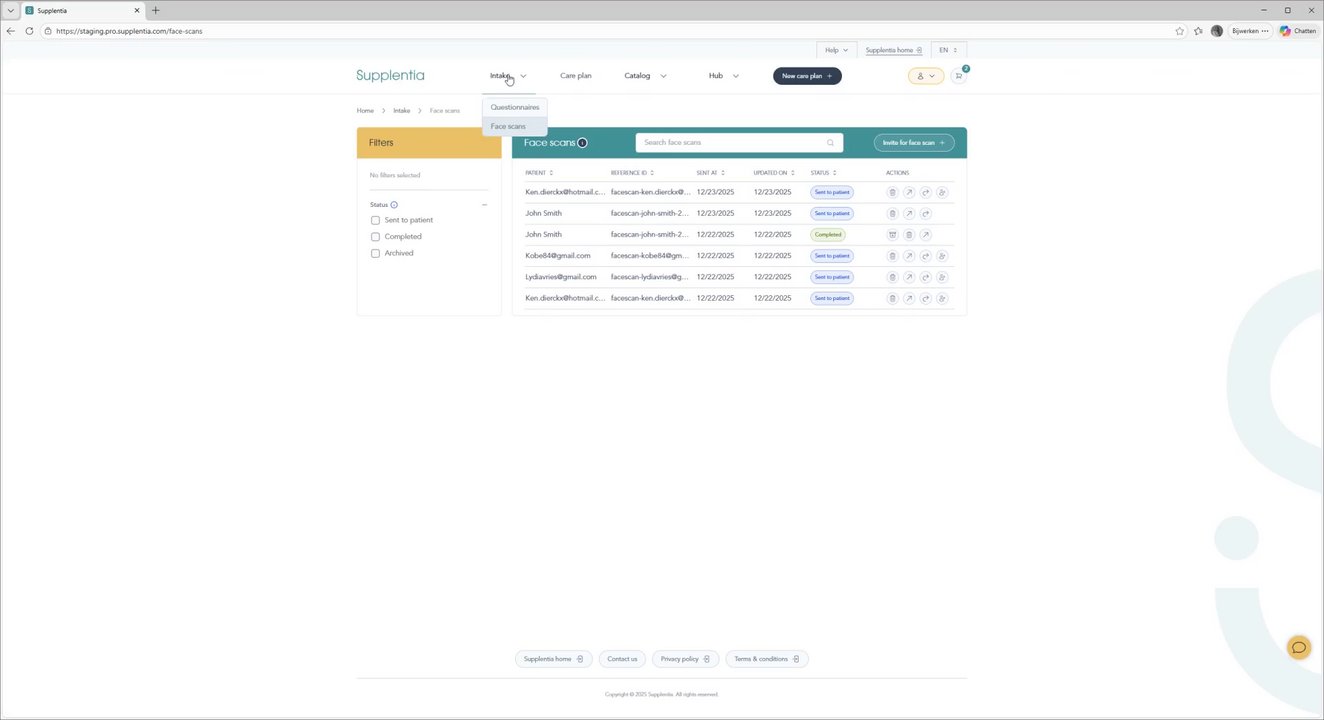The width and height of the screenshot is (1324, 720).
Task: Add patient for Ken.dierckx scan sent 12/23/2025
Action: 942,192
